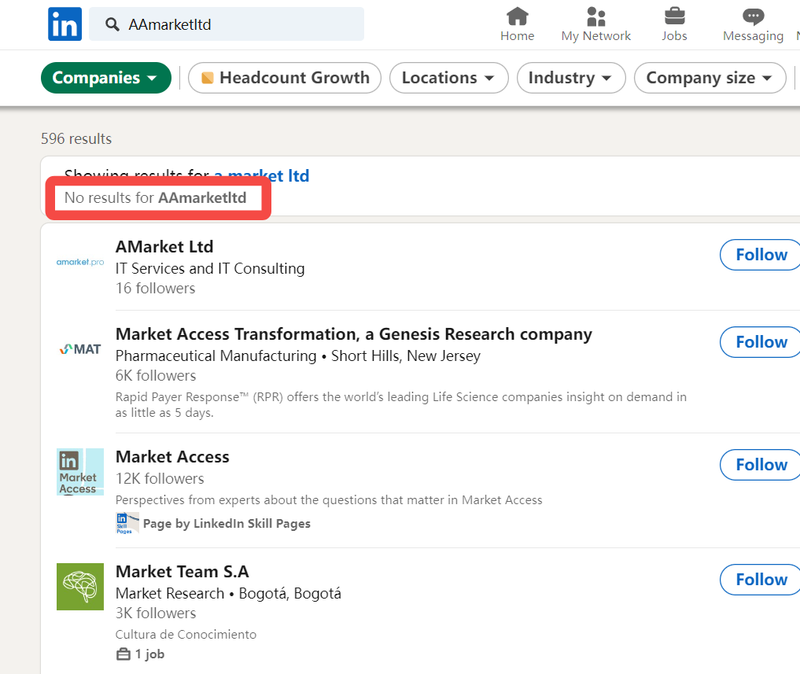Click the 'Cultura de Conocimiento' tagline
The image size is (800, 674).
pyautogui.click(x=186, y=634)
